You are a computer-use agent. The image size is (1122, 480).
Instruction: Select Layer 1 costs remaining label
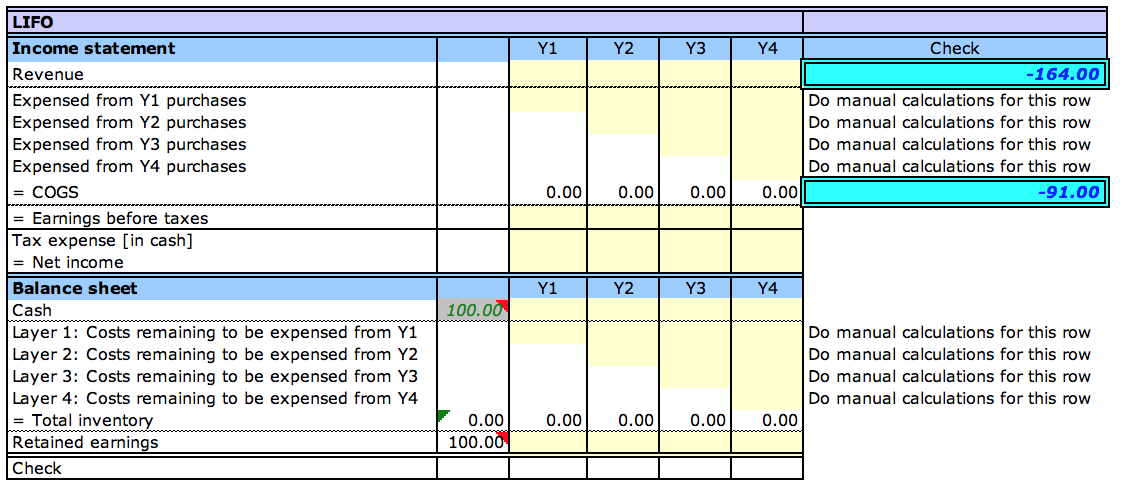[215, 333]
